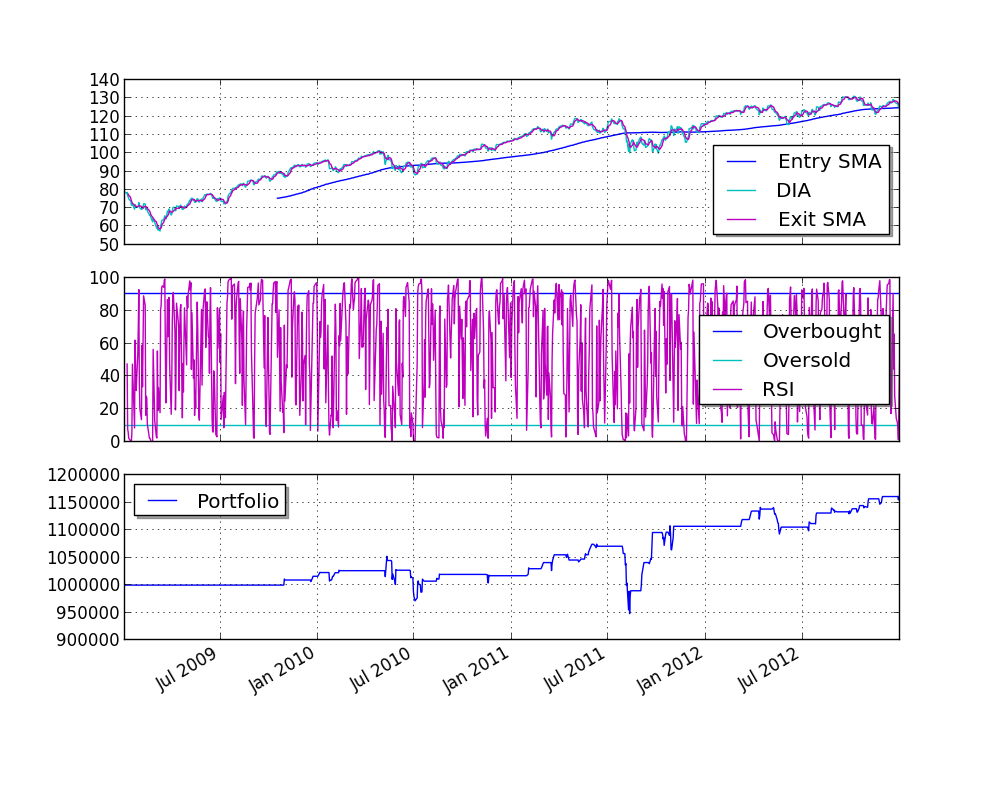The height and width of the screenshot is (800, 1000).
Task: Click the '1150000' portfolio axis tick
Action: point(84,503)
